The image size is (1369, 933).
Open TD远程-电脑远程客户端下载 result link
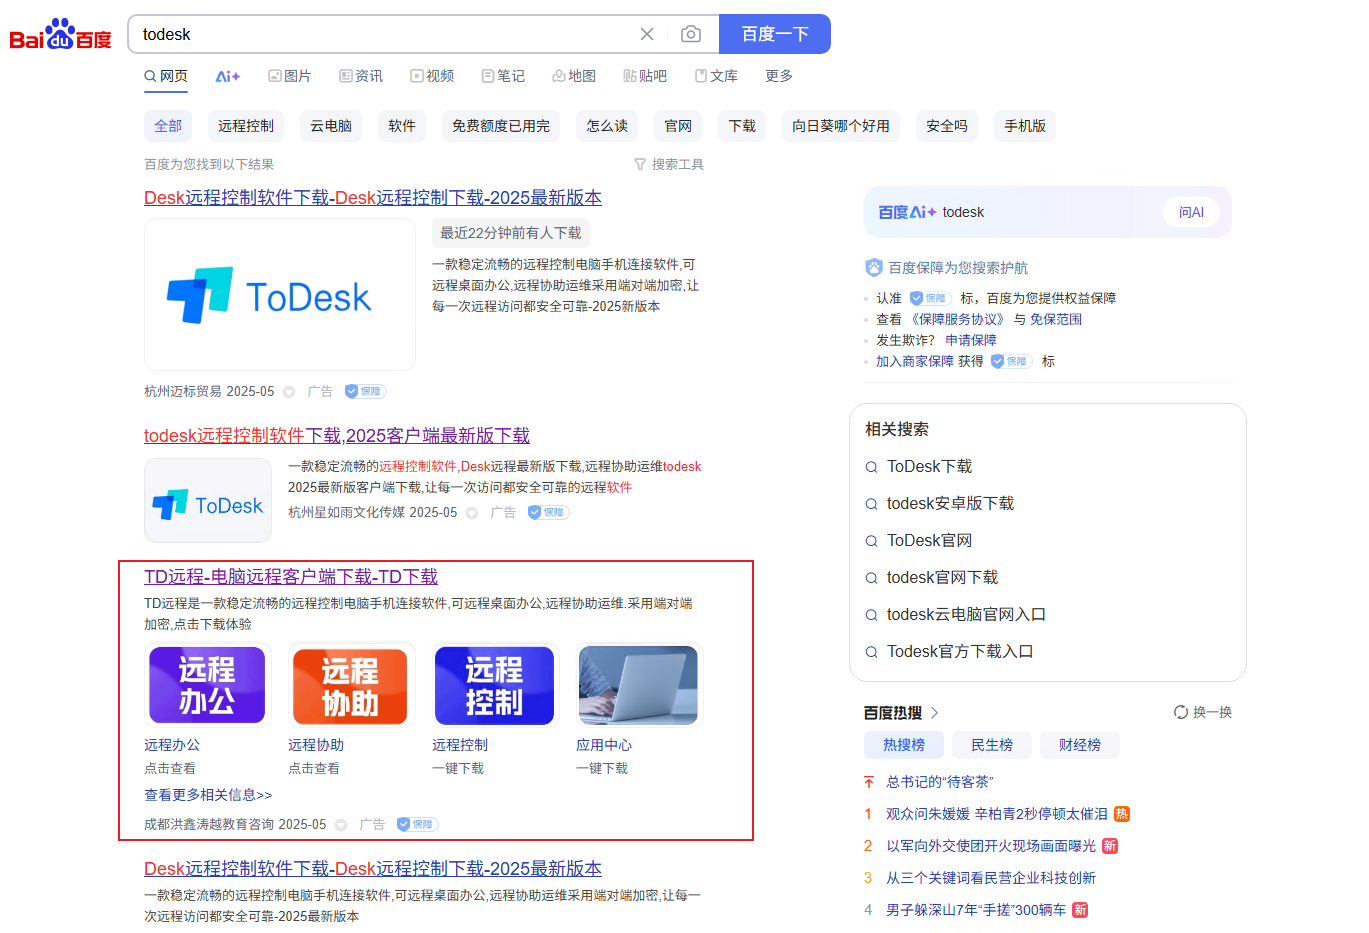coord(291,577)
